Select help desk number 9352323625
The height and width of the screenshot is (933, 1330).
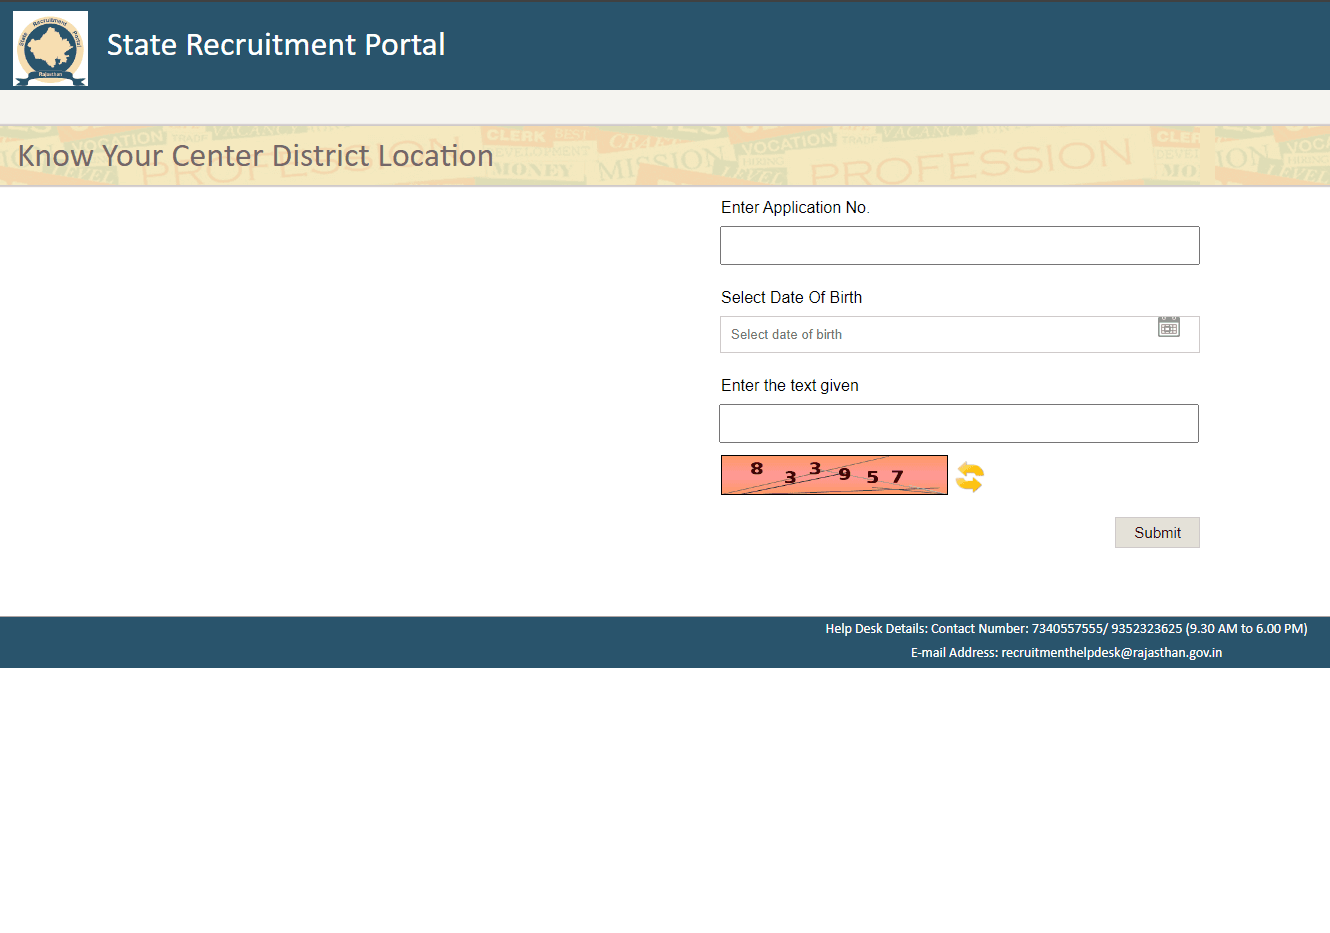tap(1146, 629)
